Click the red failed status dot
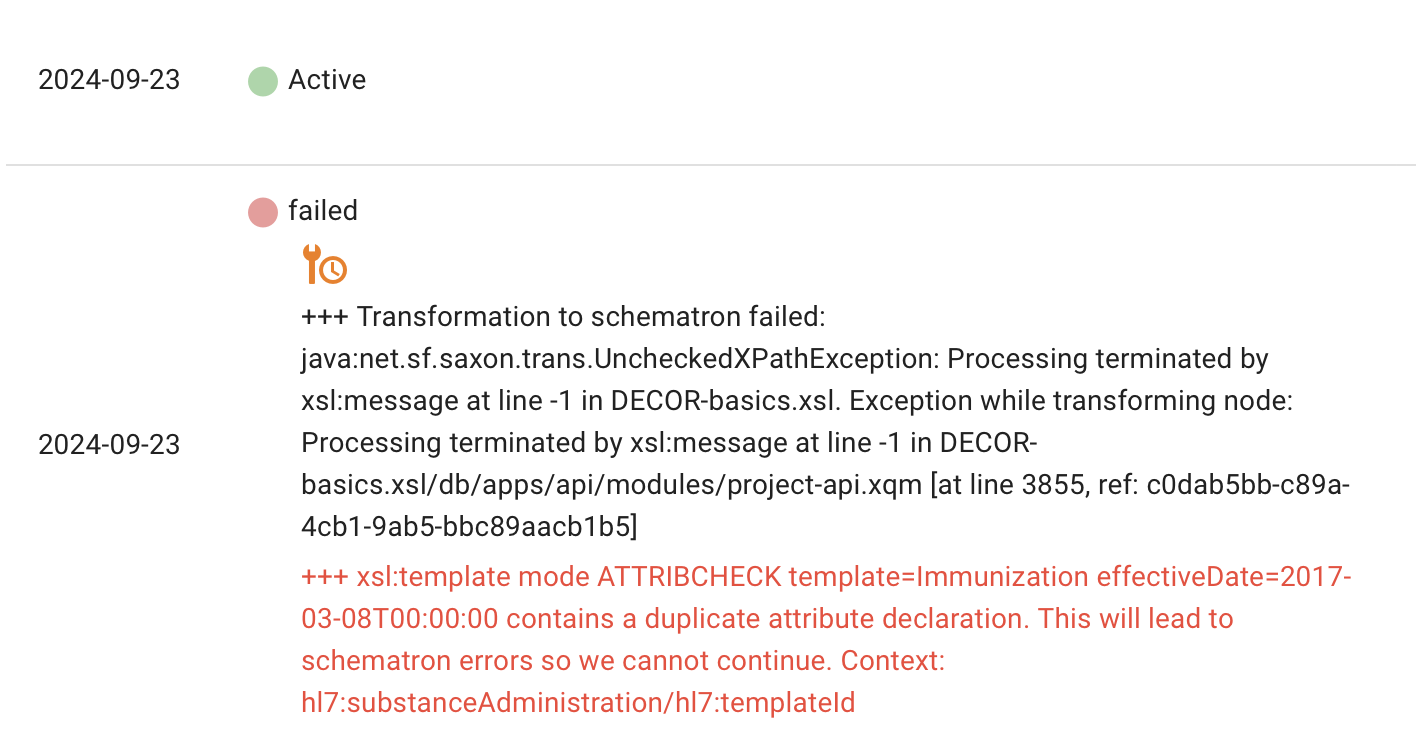Screen dimensions: 1416x746 pos(263,212)
